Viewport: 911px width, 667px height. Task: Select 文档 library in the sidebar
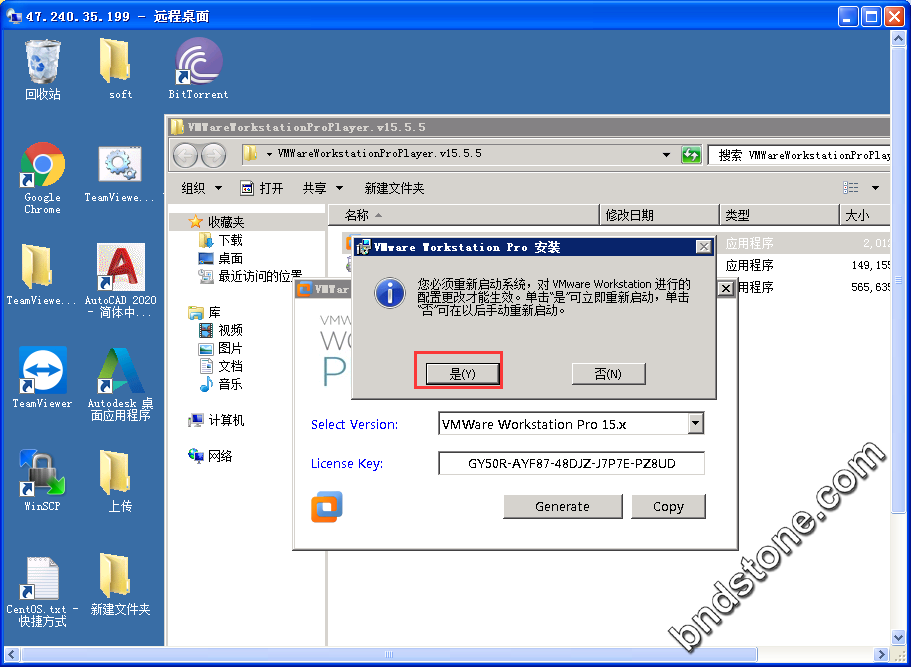(221, 366)
